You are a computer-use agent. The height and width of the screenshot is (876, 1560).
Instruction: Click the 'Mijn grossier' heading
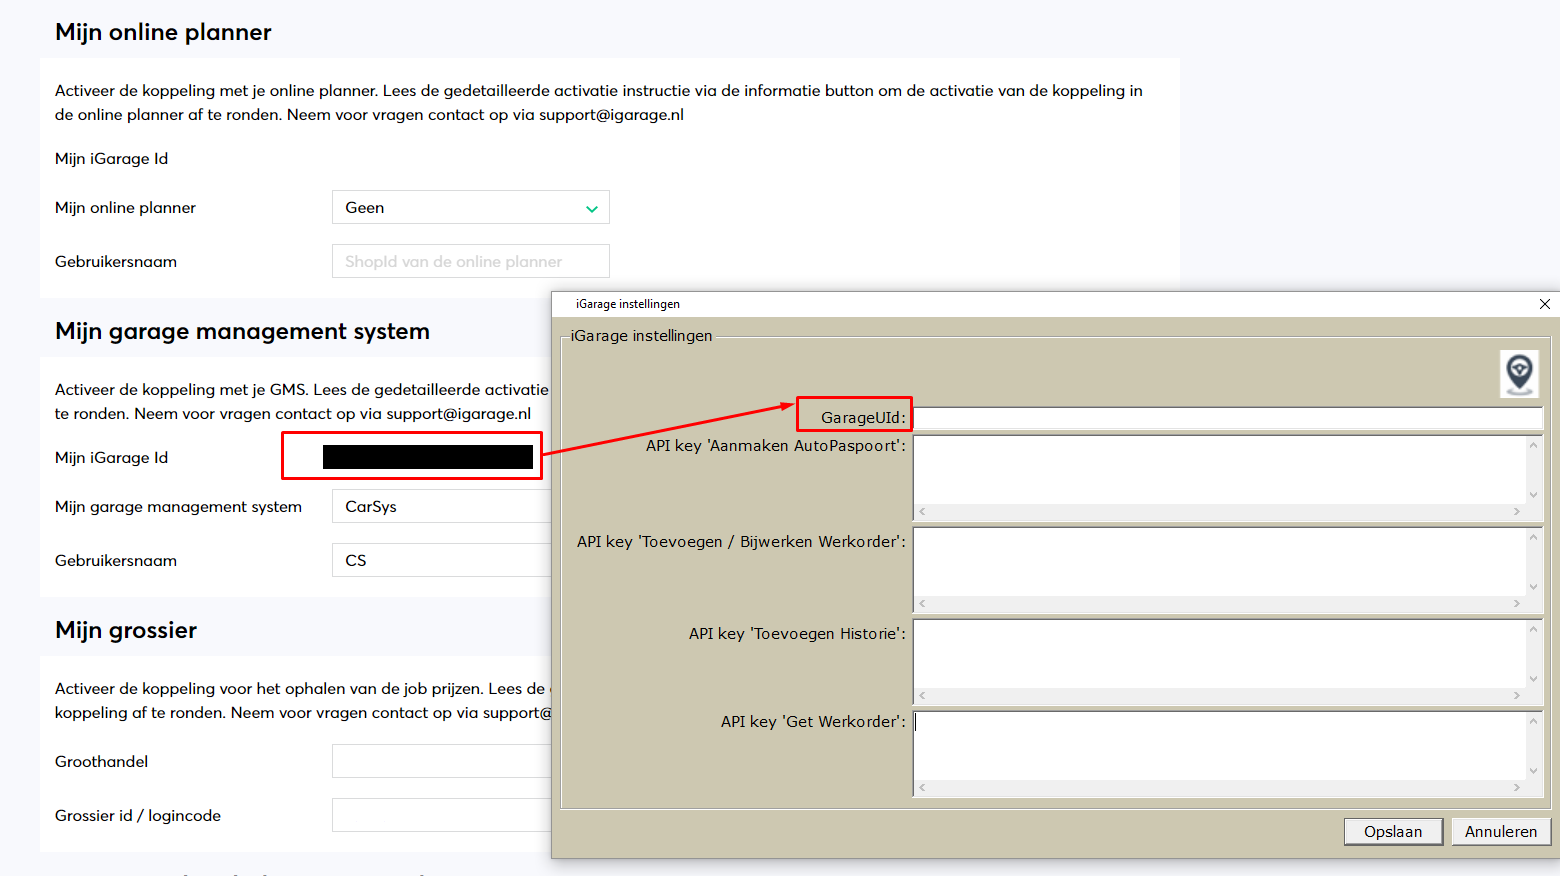click(126, 630)
